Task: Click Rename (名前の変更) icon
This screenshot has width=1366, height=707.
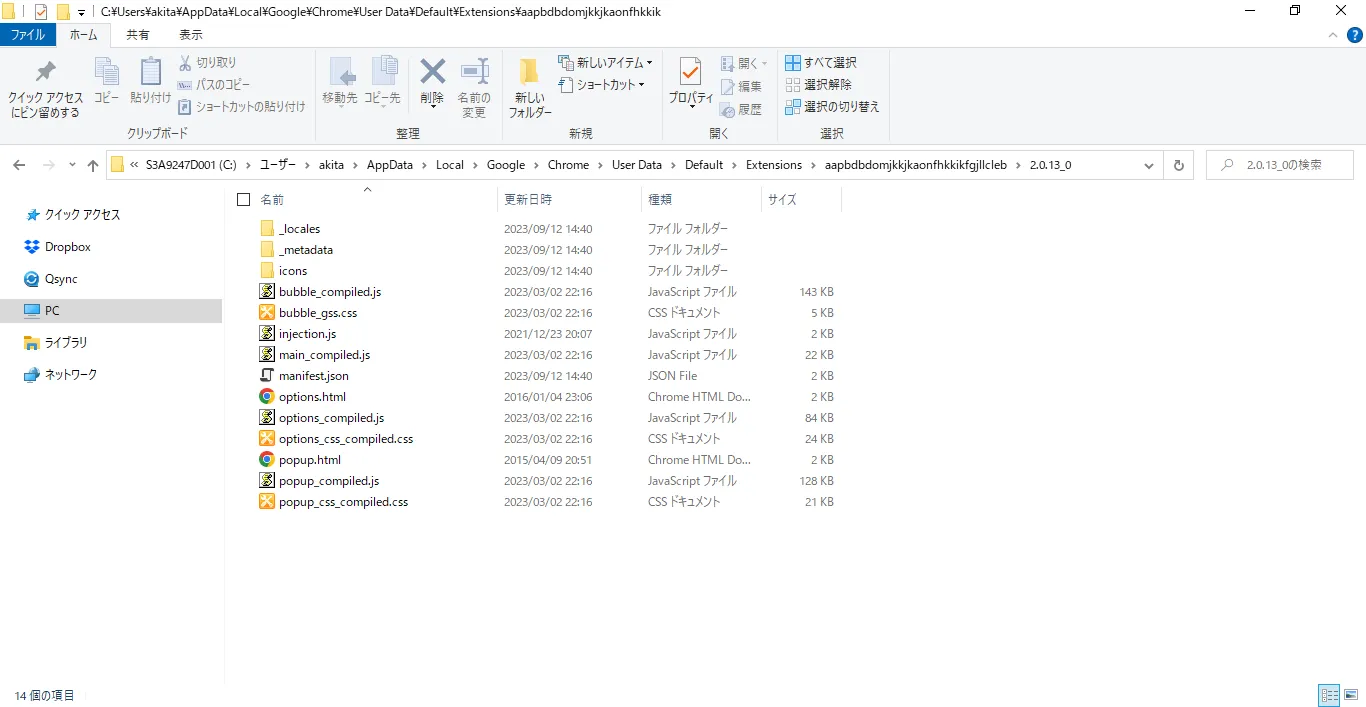Action: (474, 89)
